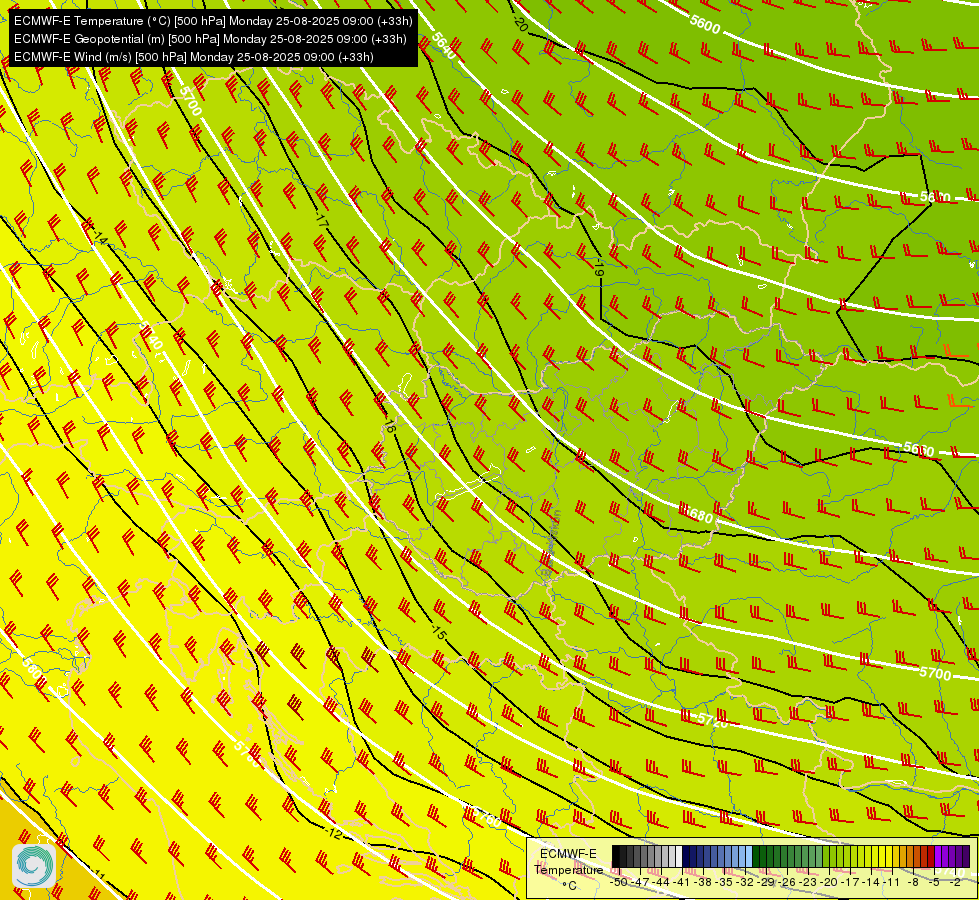This screenshot has width=979, height=900.
Task: Click the swirl logo icon in the corner
Action: pos(34,865)
